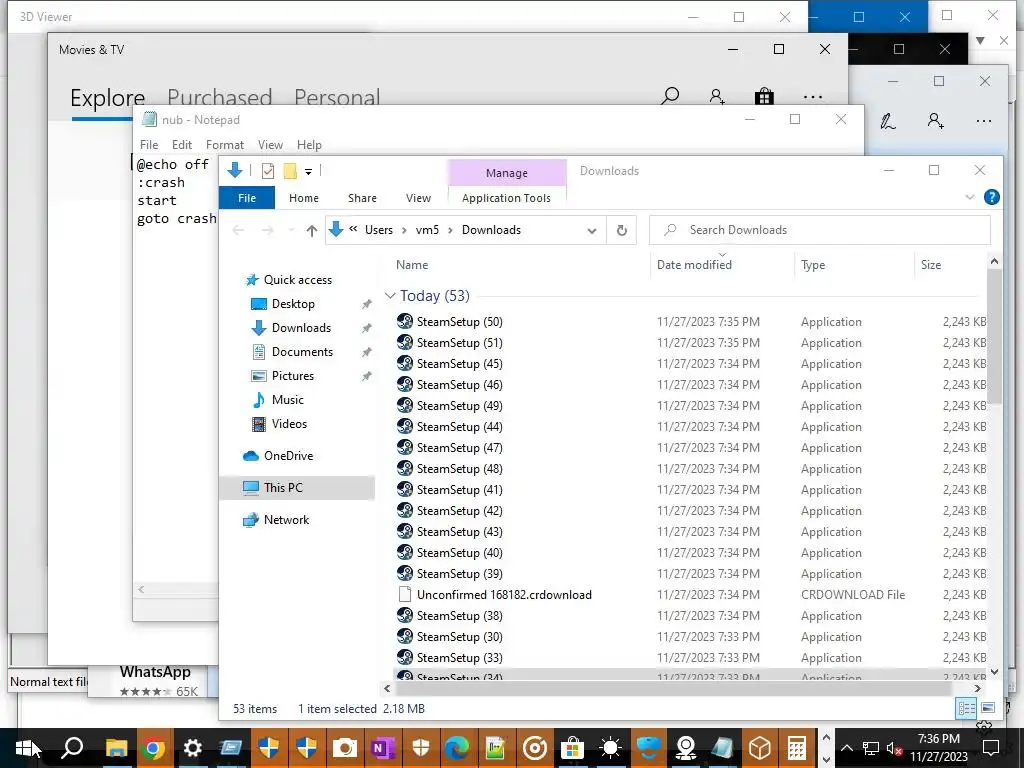Open Calculator from the taskbar

coord(797,748)
